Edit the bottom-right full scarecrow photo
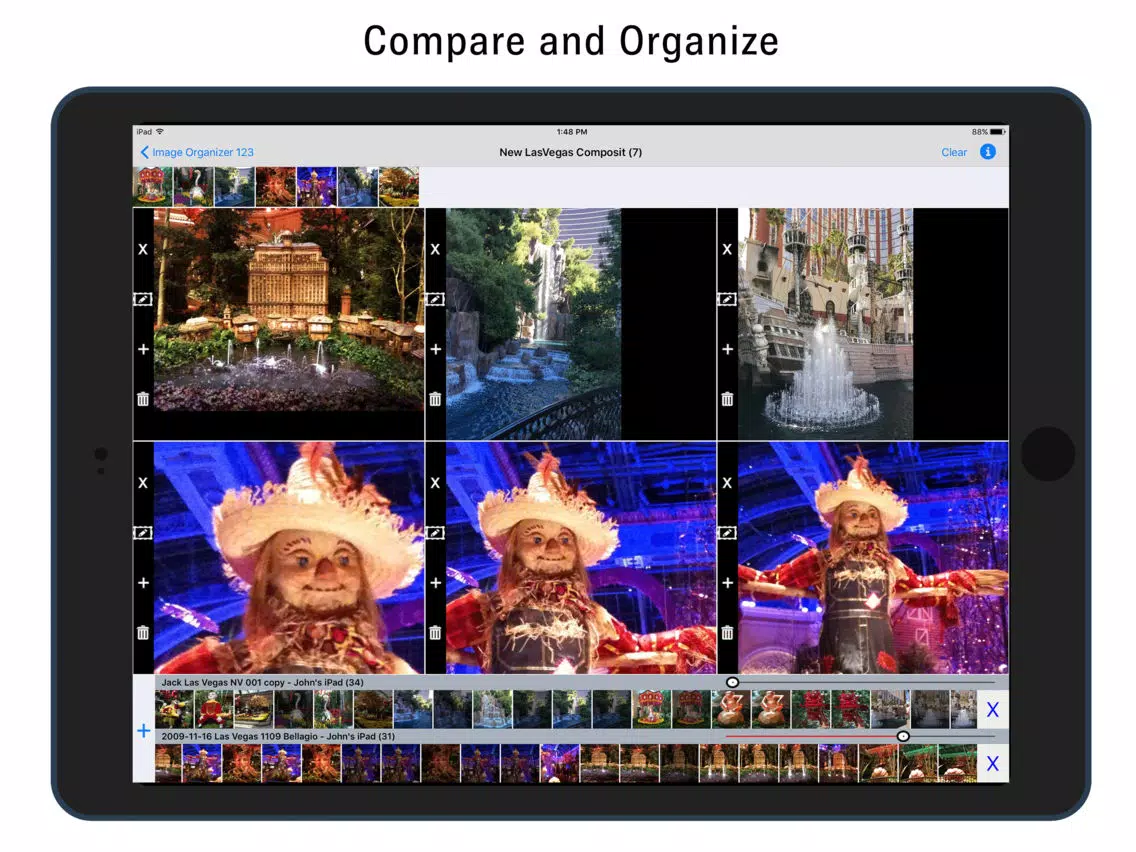This screenshot has height=852, width=1136. coord(727,533)
